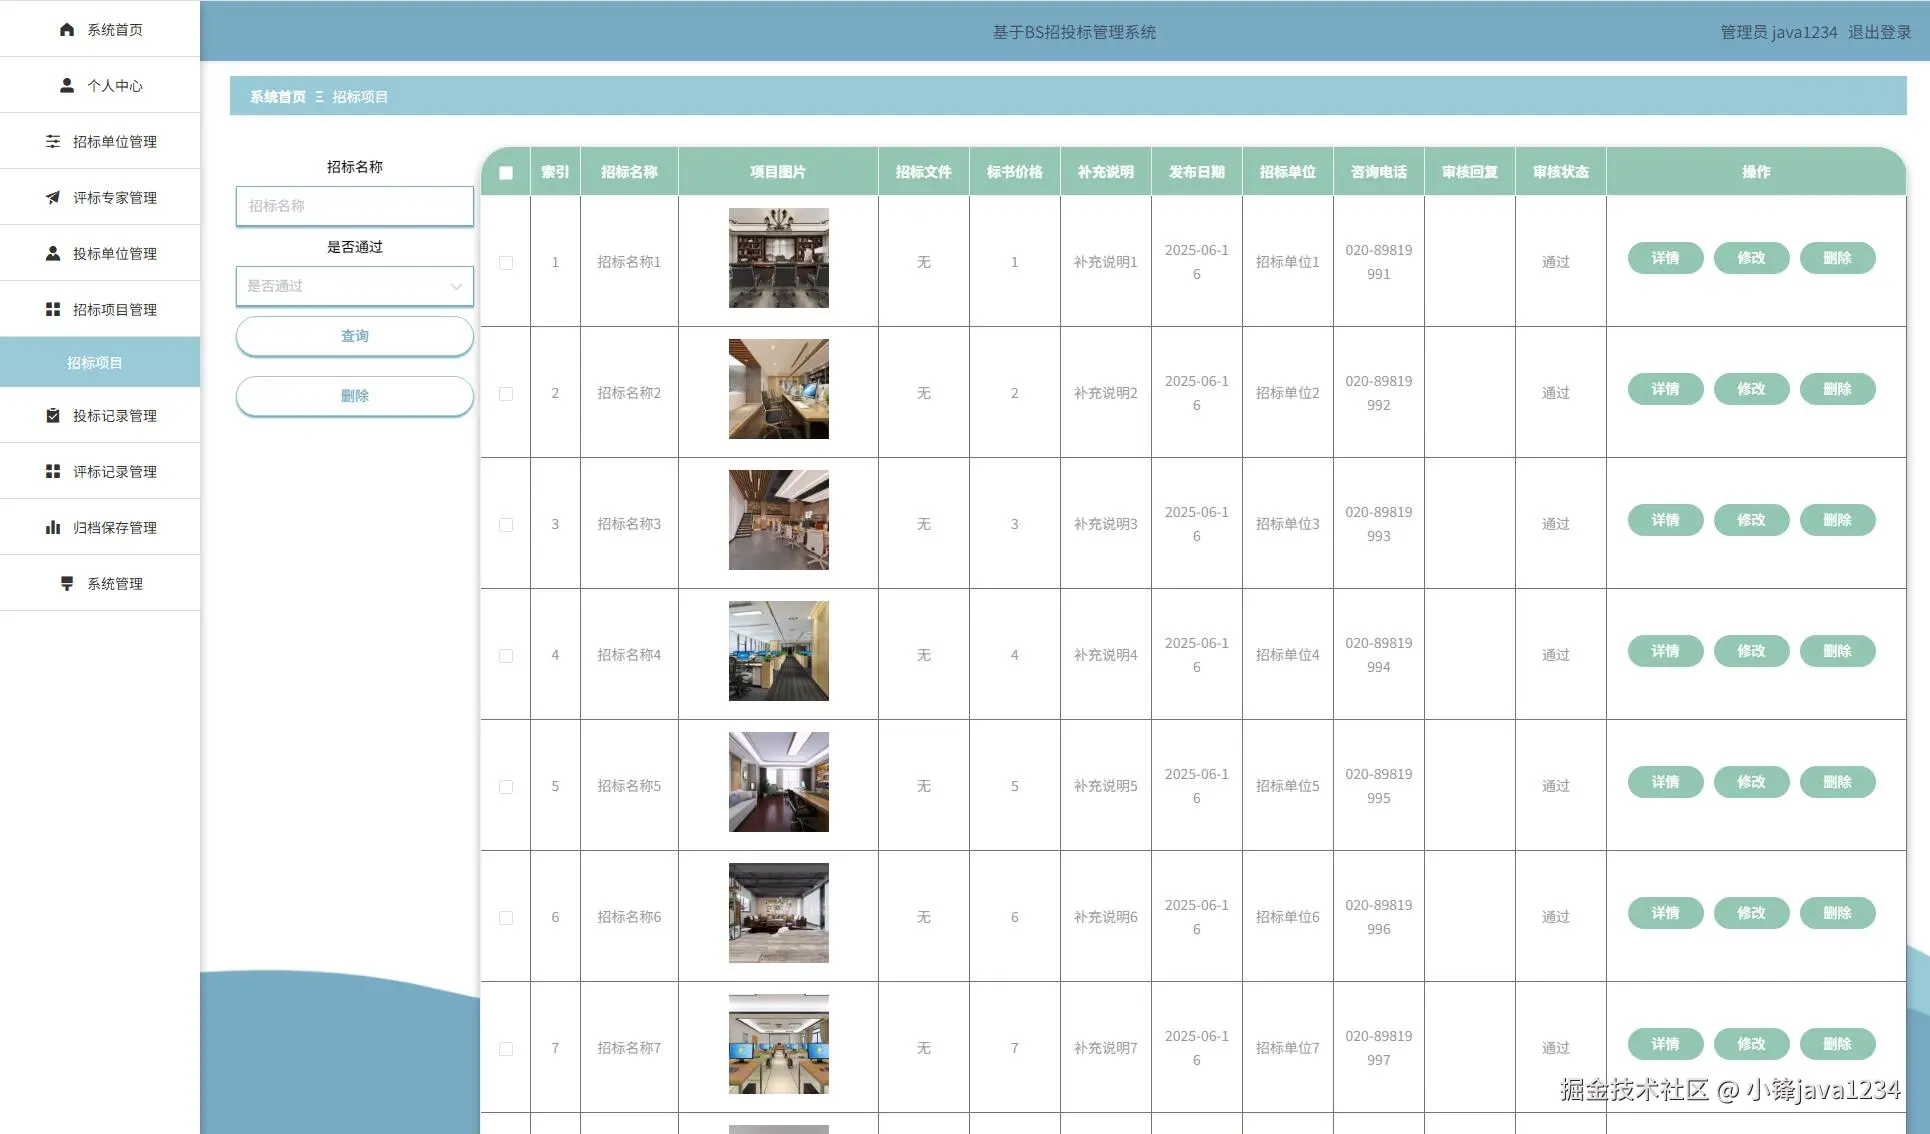Open the project image thumbnail for 招标名称3

click(x=778, y=520)
